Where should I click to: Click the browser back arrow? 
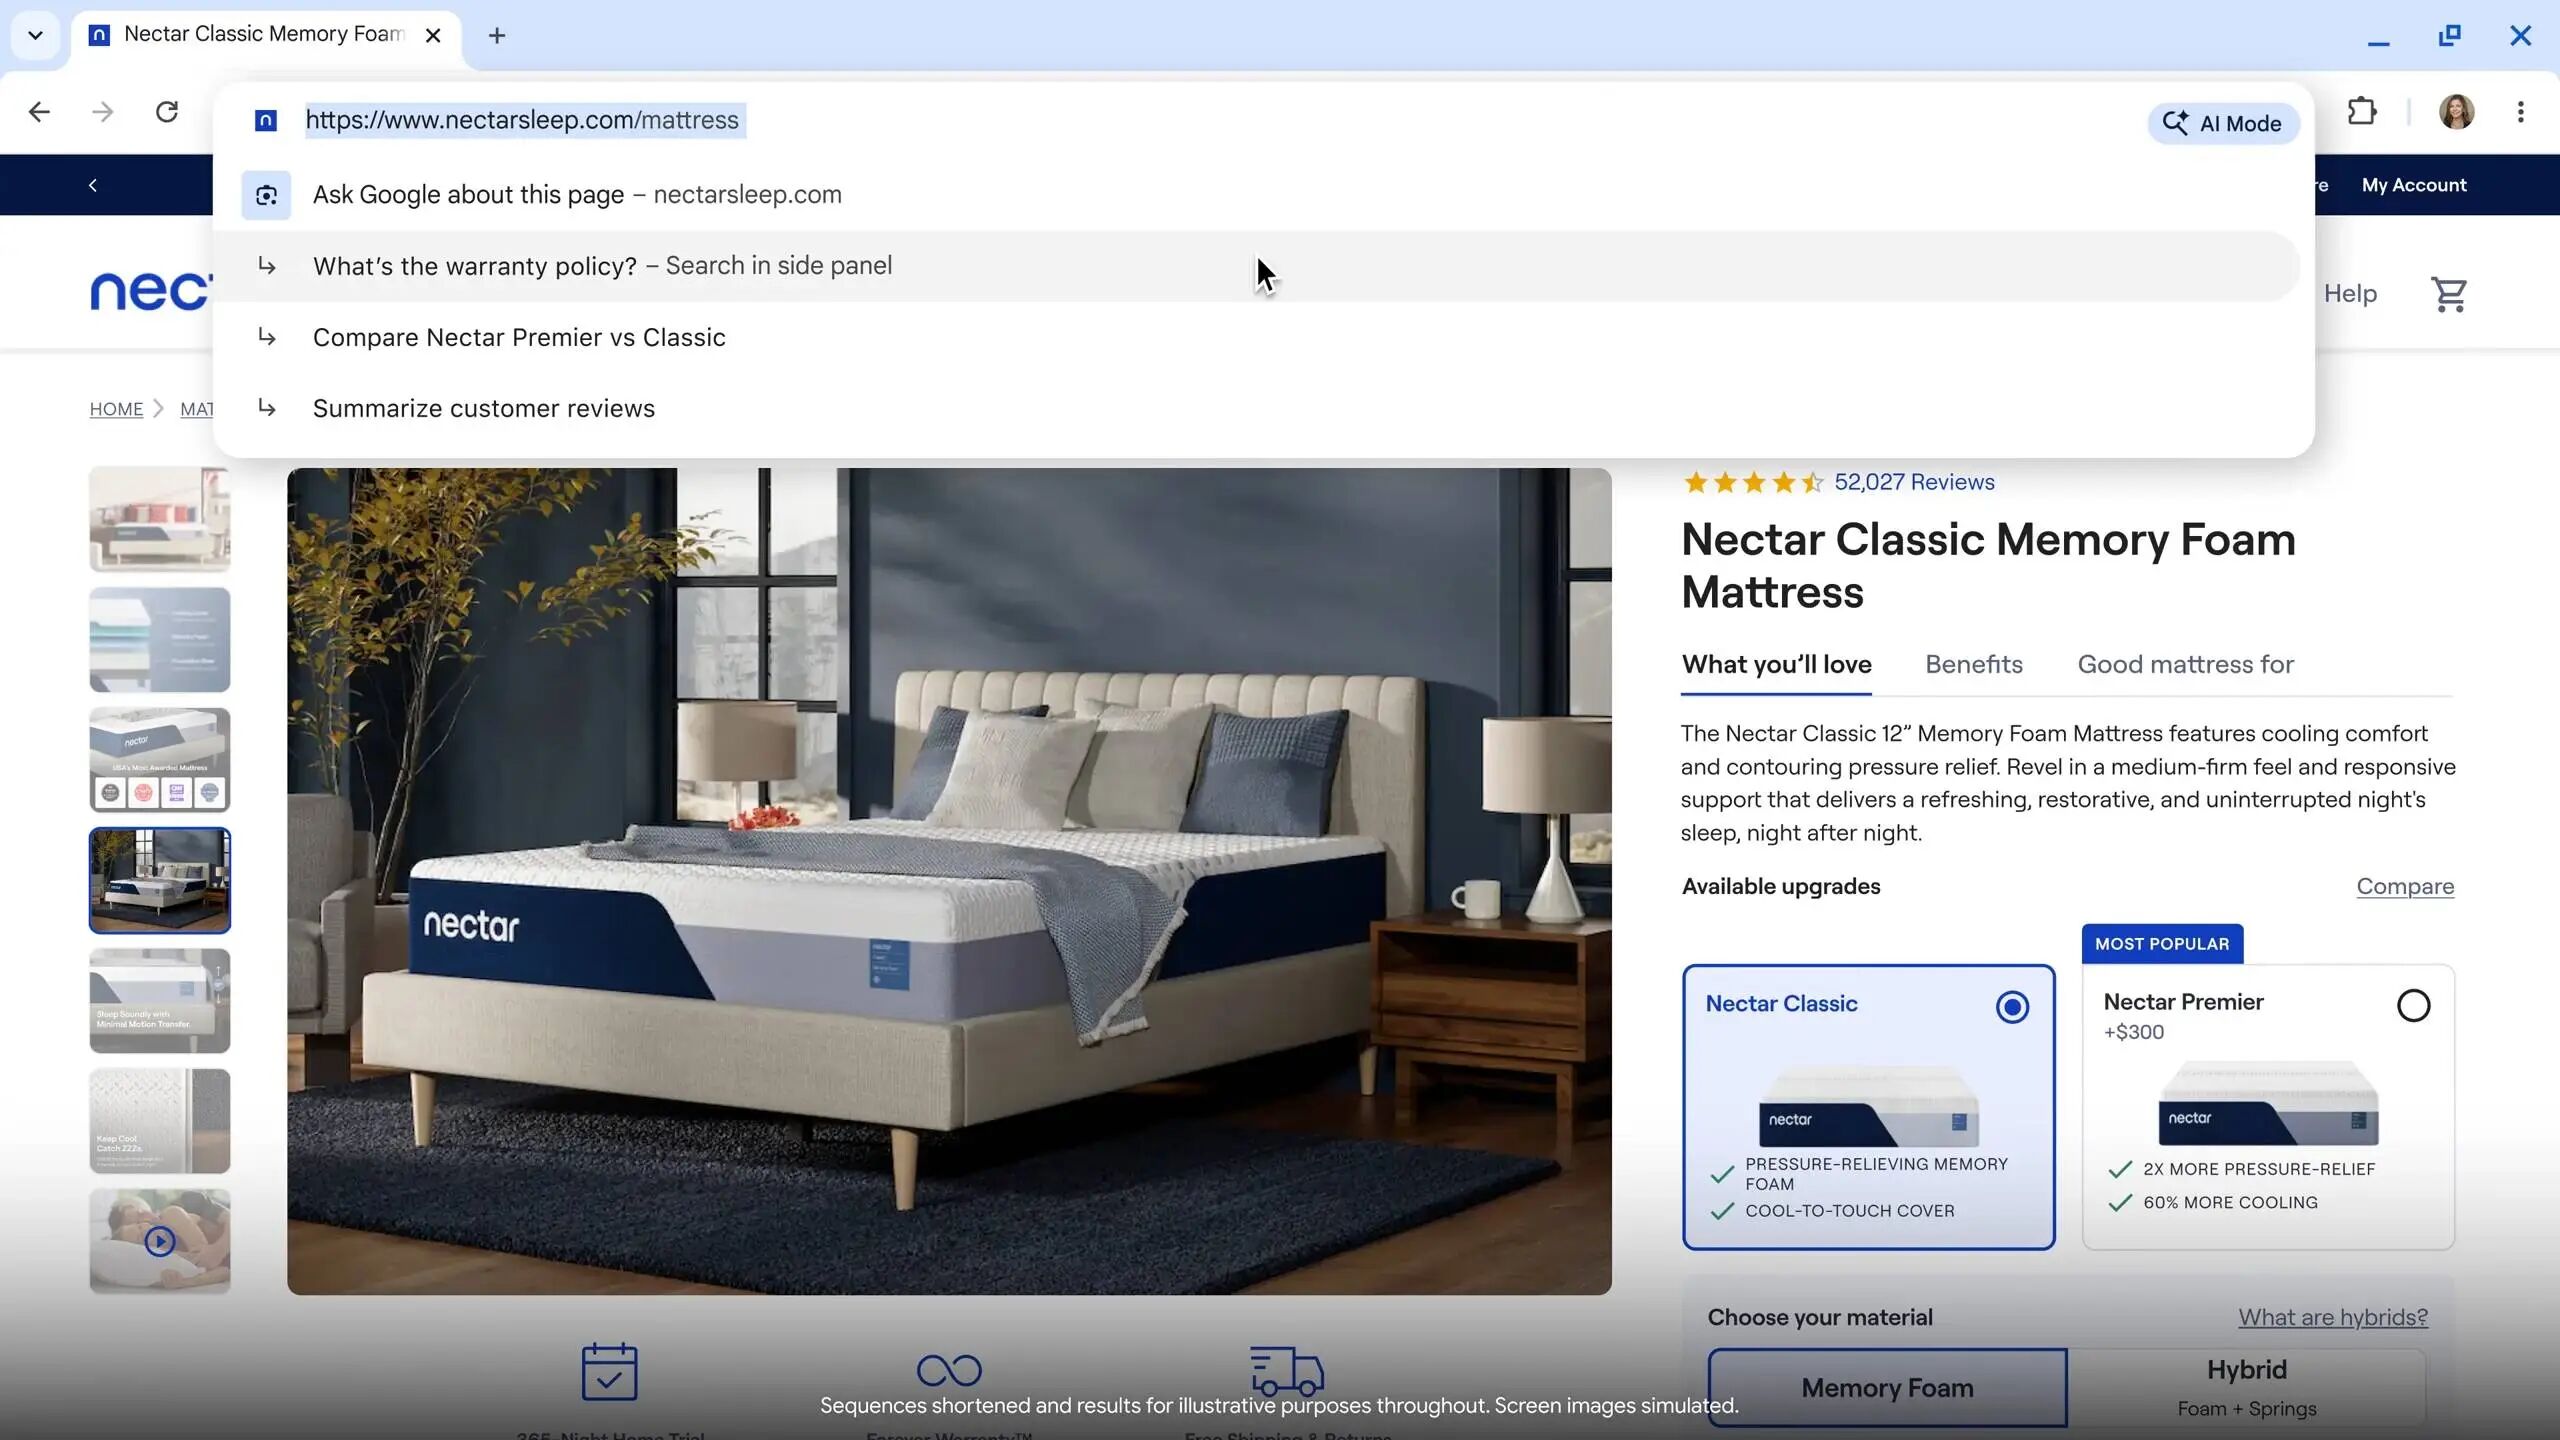pos(39,111)
